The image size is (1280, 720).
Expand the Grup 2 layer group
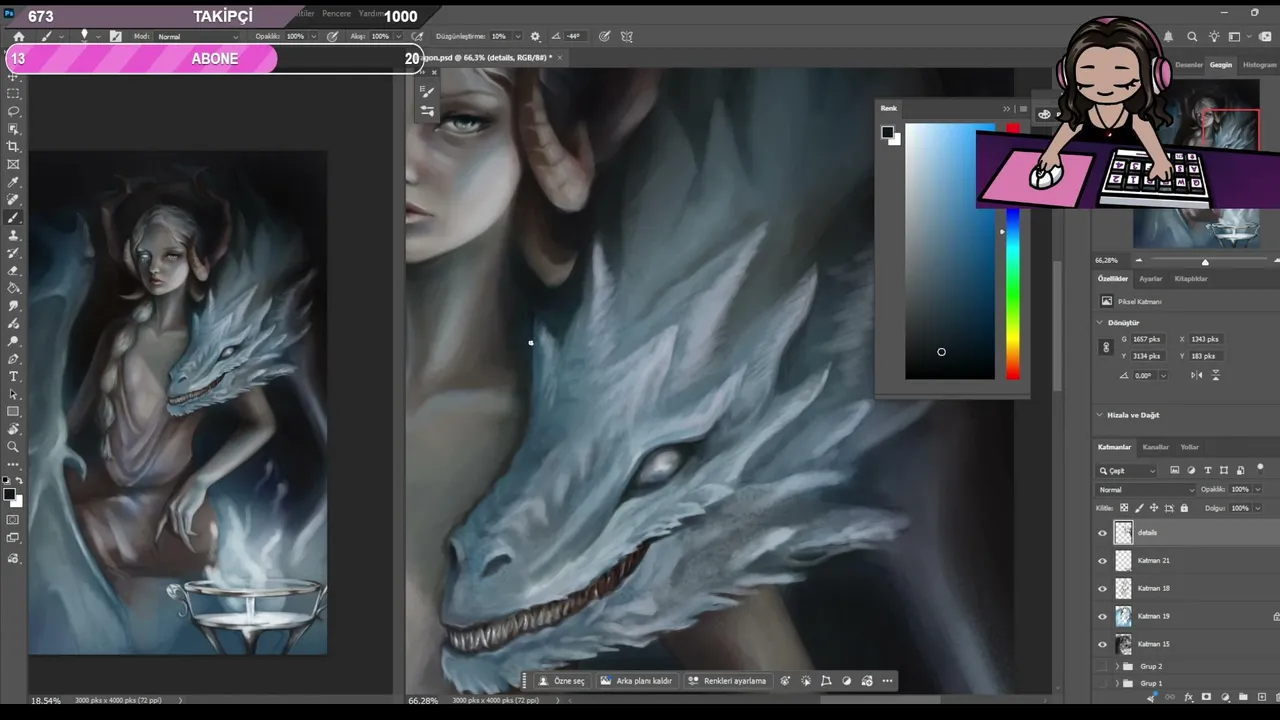click(x=1117, y=666)
